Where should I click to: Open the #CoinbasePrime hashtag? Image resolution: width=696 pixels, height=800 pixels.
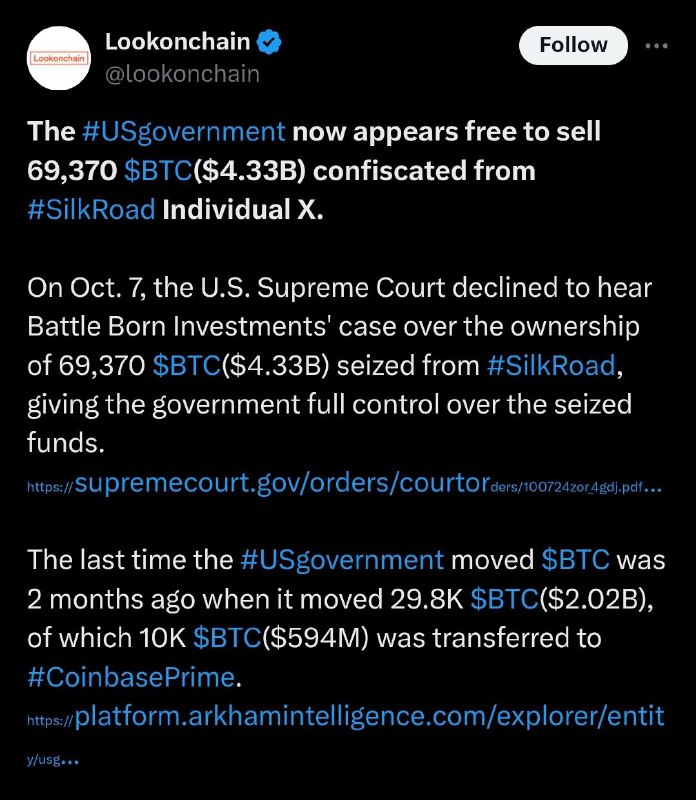pos(131,678)
